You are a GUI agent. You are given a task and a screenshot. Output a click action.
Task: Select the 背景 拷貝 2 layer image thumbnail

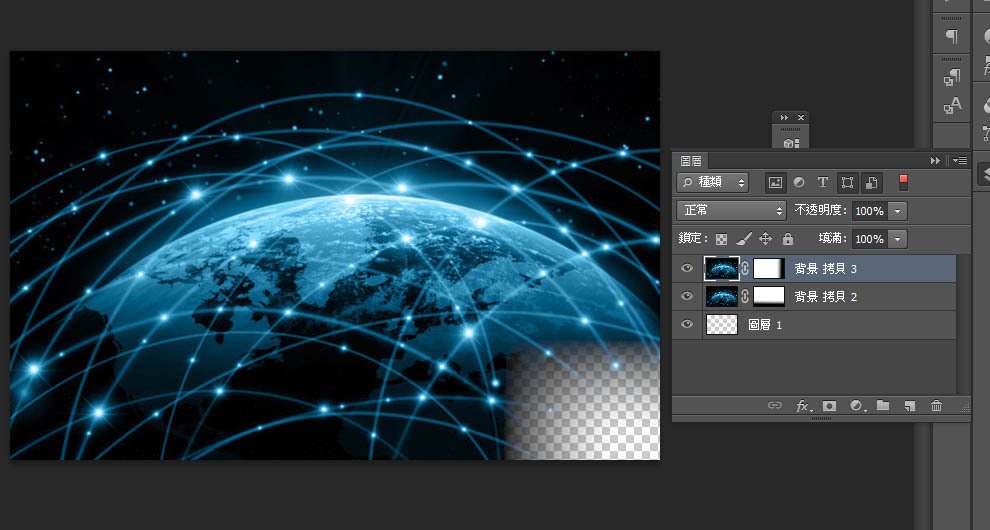tap(722, 296)
